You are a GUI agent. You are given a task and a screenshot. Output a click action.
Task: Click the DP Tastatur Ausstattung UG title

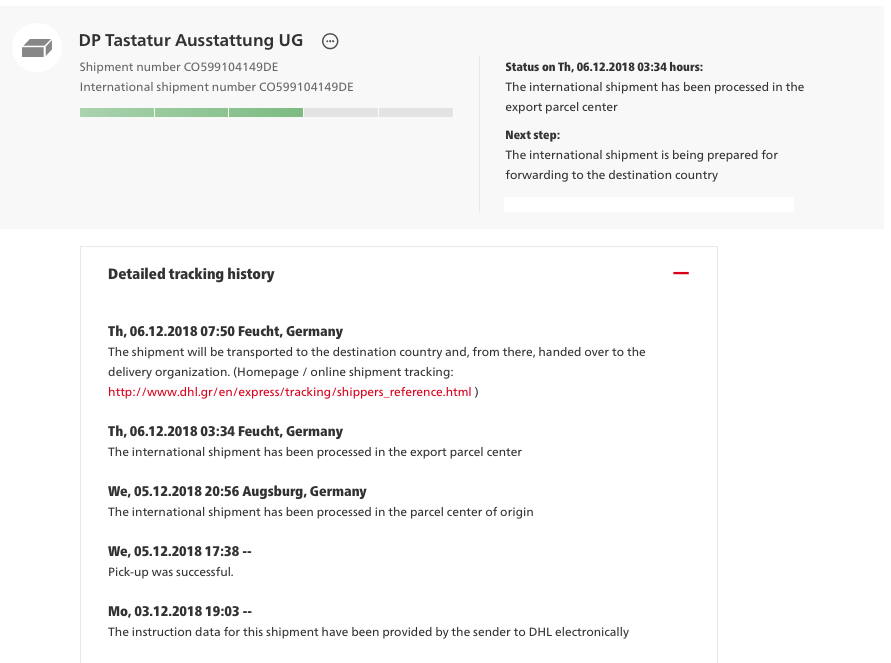(x=191, y=40)
